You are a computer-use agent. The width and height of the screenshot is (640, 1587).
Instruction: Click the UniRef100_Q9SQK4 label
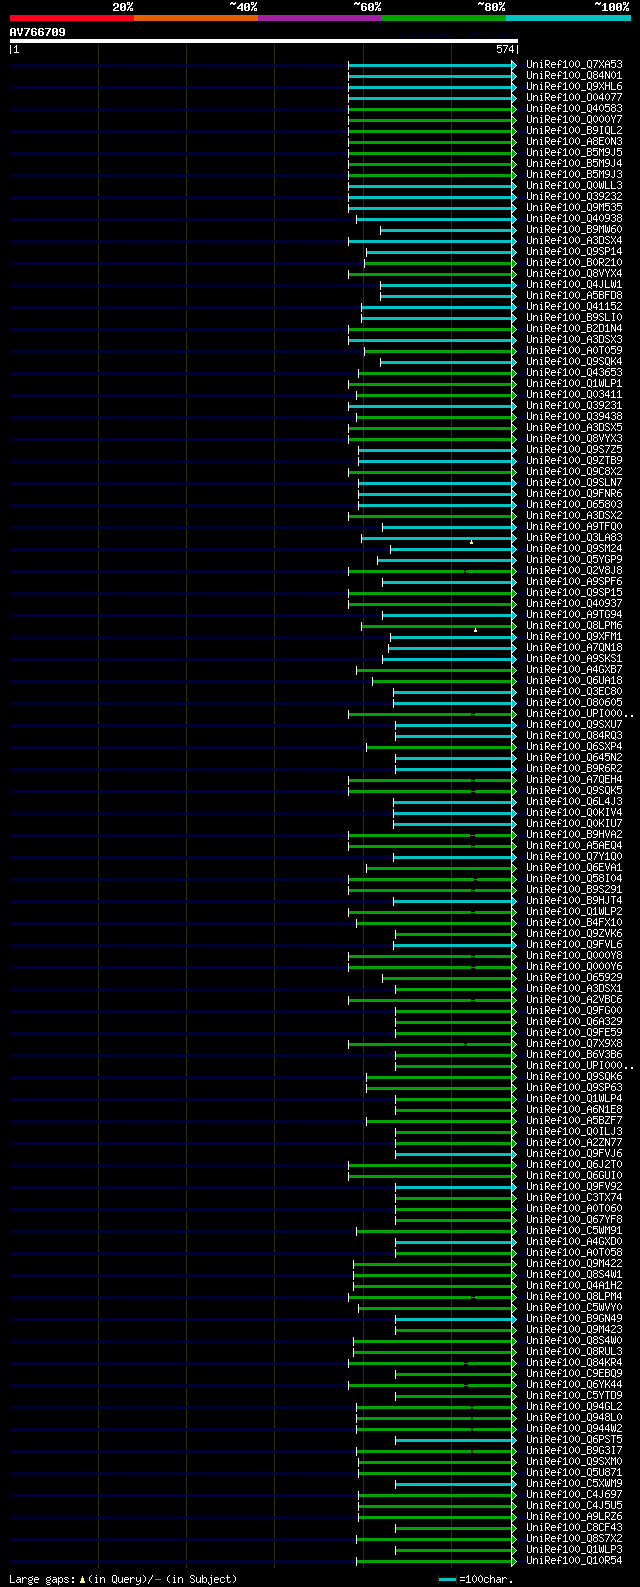(574, 361)
